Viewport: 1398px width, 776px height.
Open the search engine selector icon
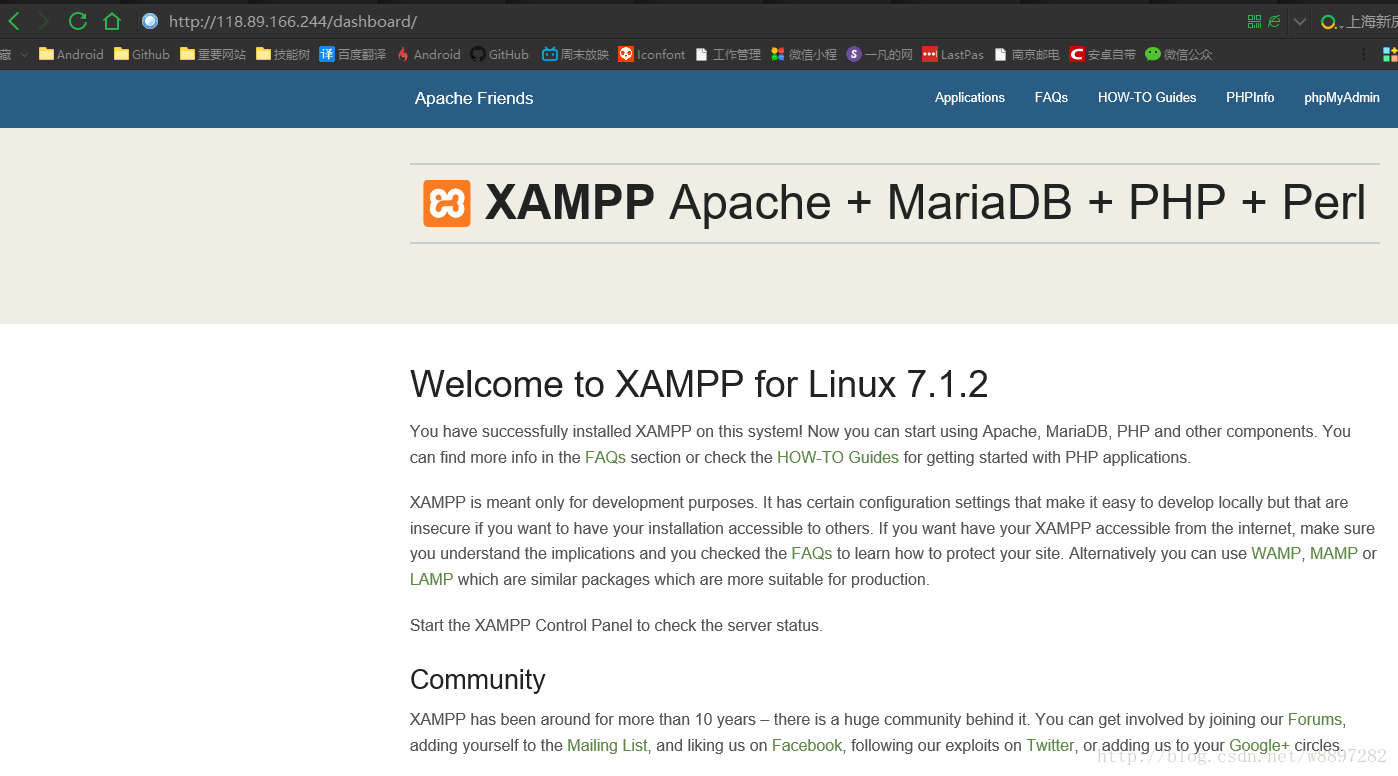[1329, 22]
